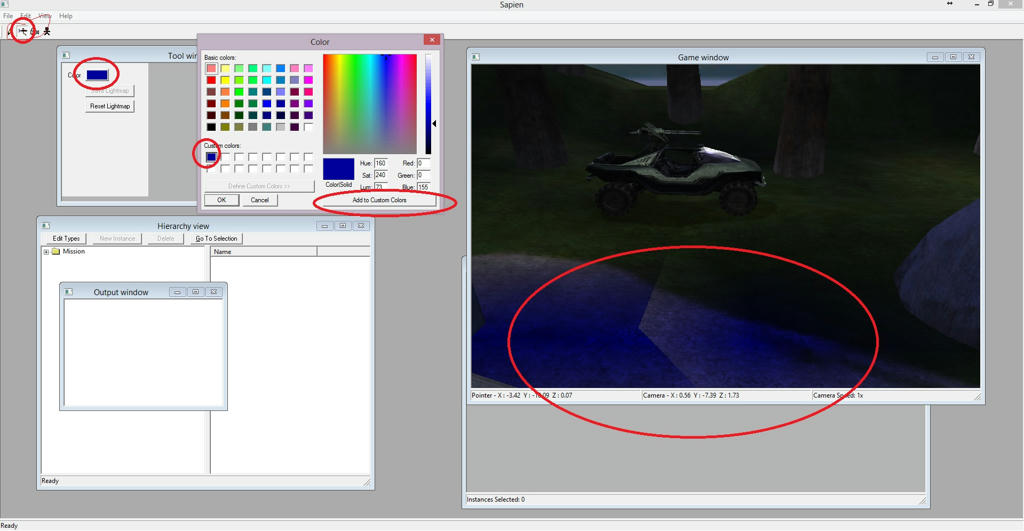The height and width of the screenshot is (531, 1024).
Task: Click Add to Custom Colors
Action: (379, 200)
